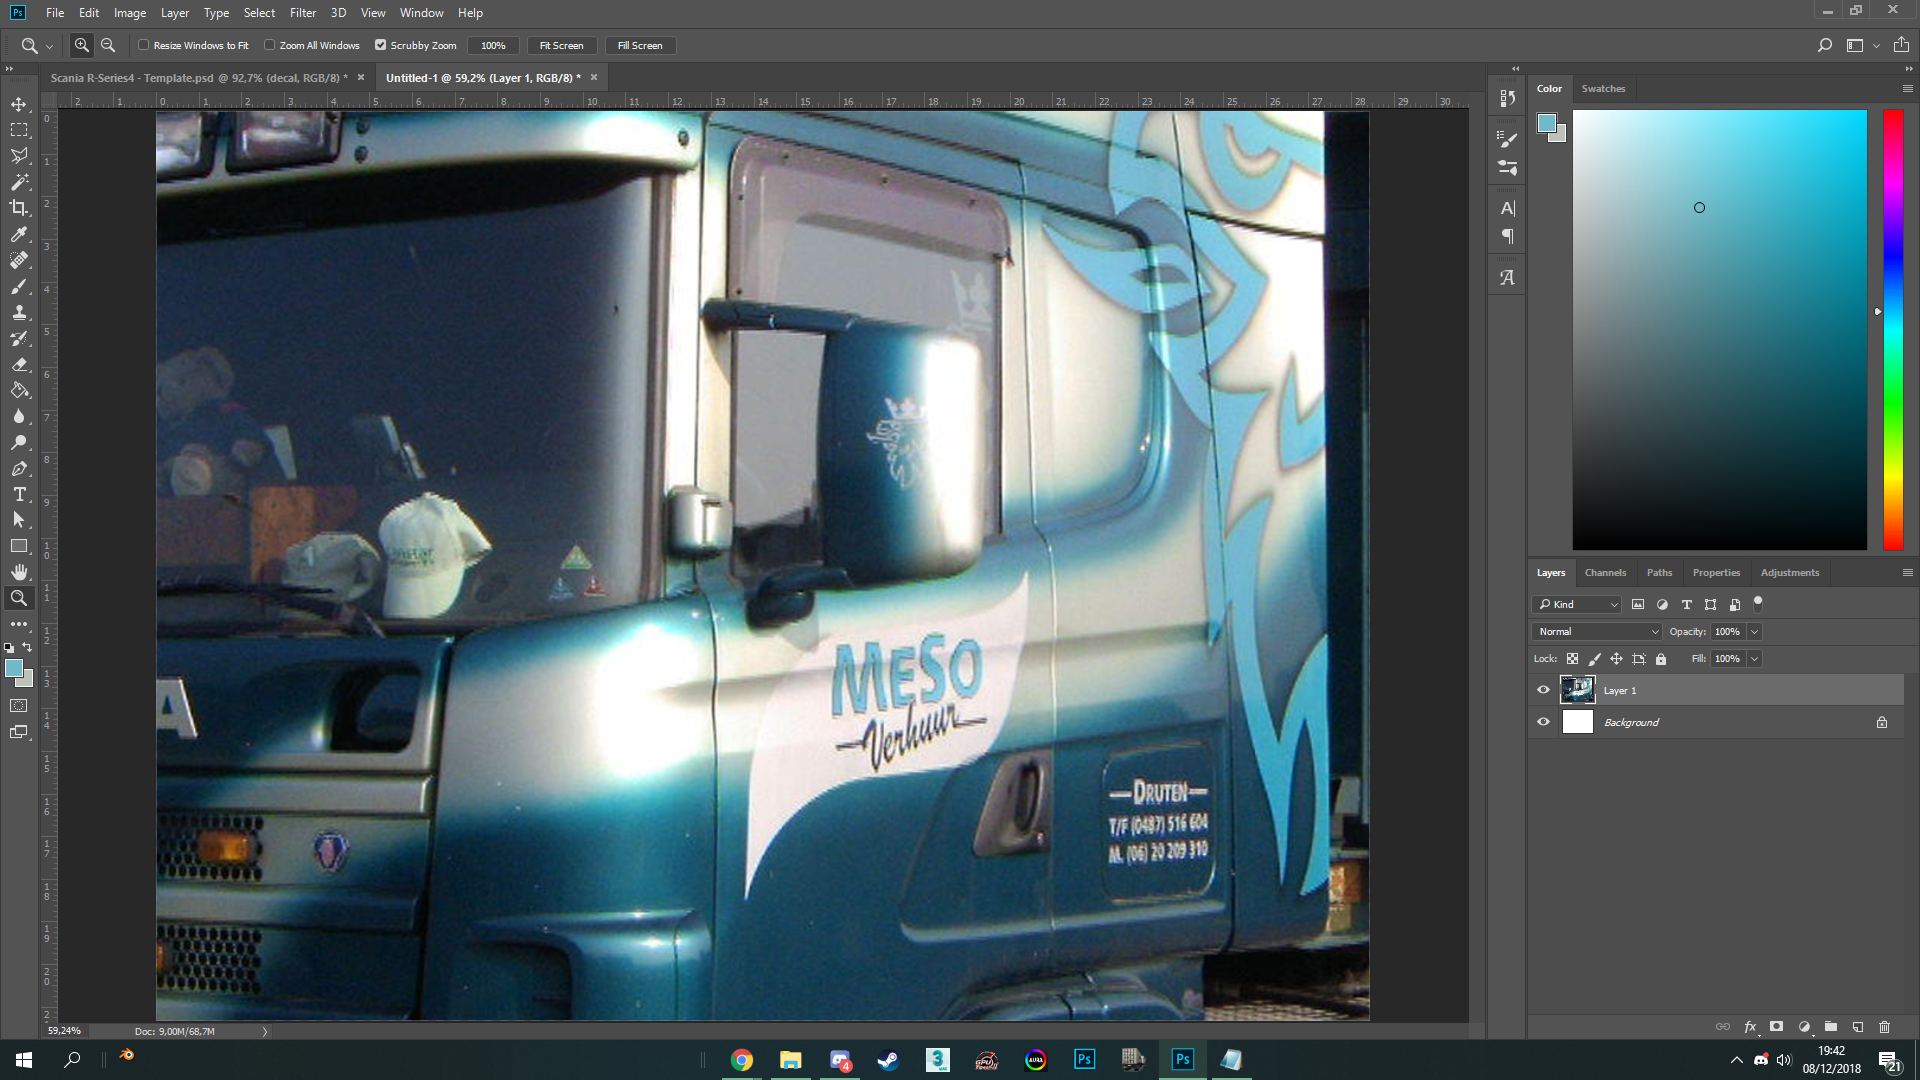Click the Layer 1 thumbnail

pyautogui.click(x=1578, y=690)
